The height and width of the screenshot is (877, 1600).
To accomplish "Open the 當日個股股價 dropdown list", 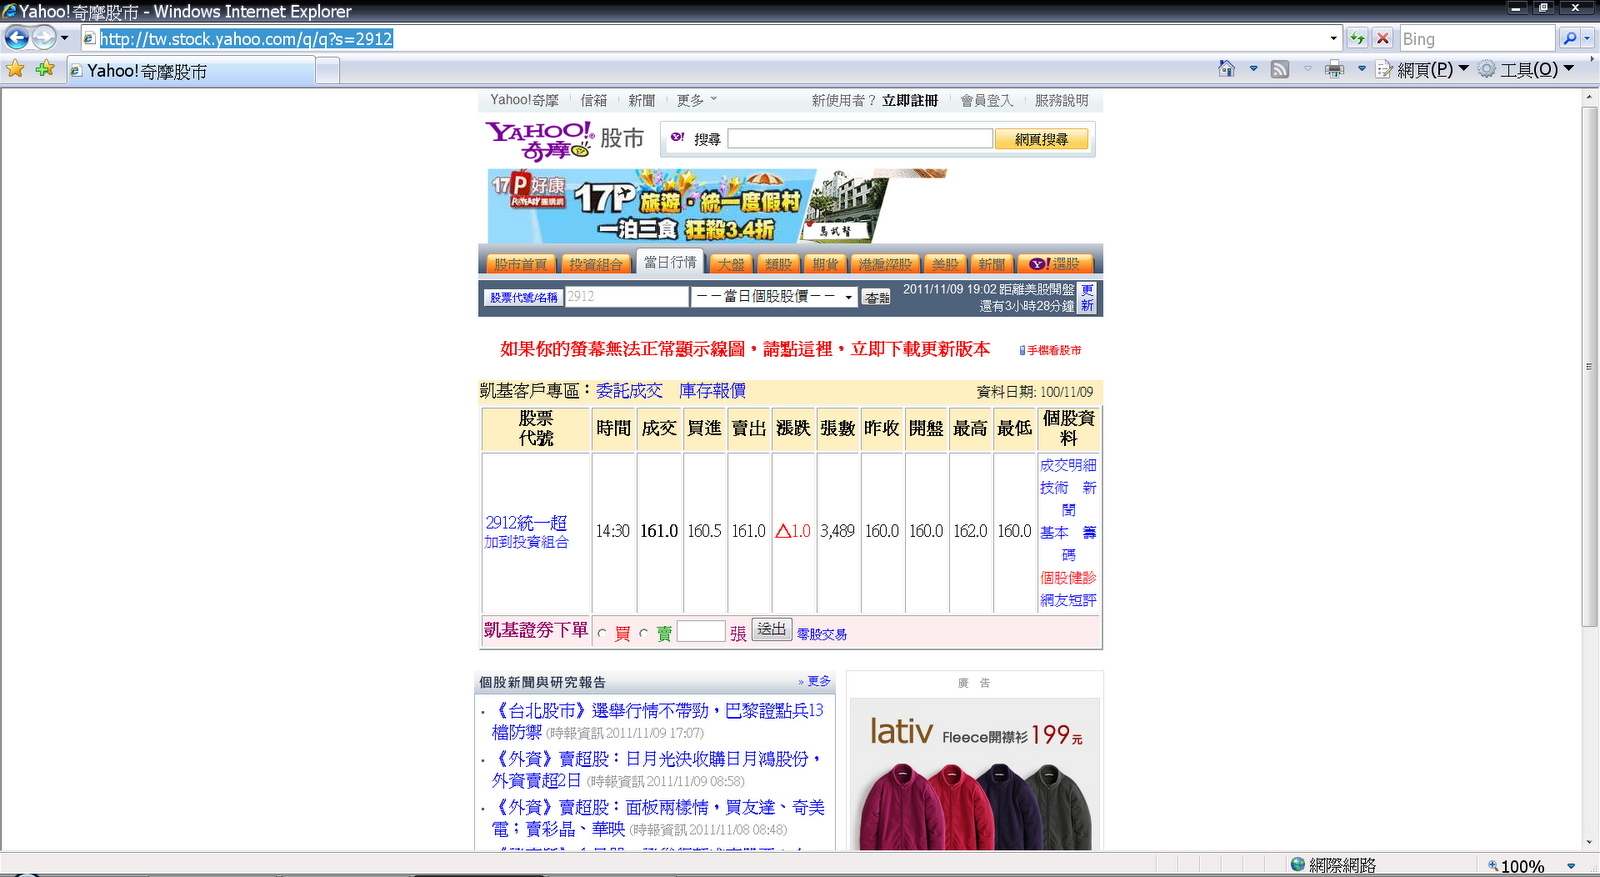I will click(775, 297).
